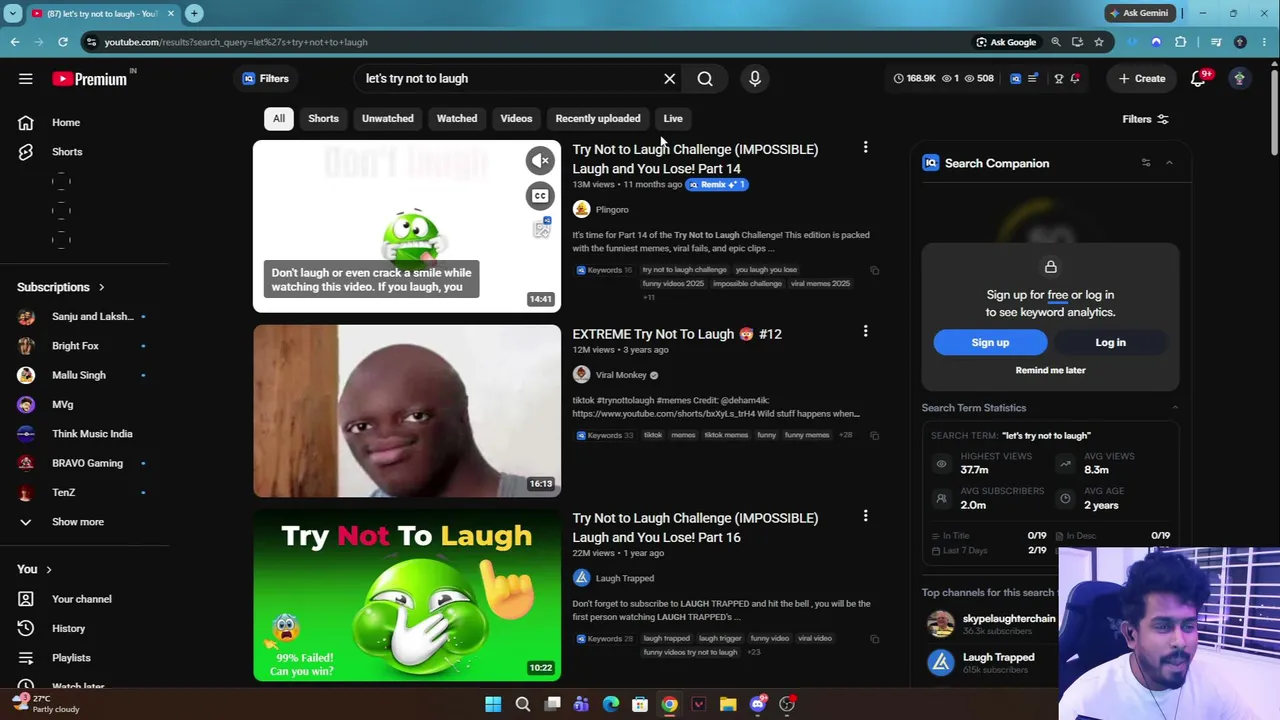The height and width of the screenshot is (720, 1280).
Task: Open more options for Part 14 video
Action: pos(865,148)
